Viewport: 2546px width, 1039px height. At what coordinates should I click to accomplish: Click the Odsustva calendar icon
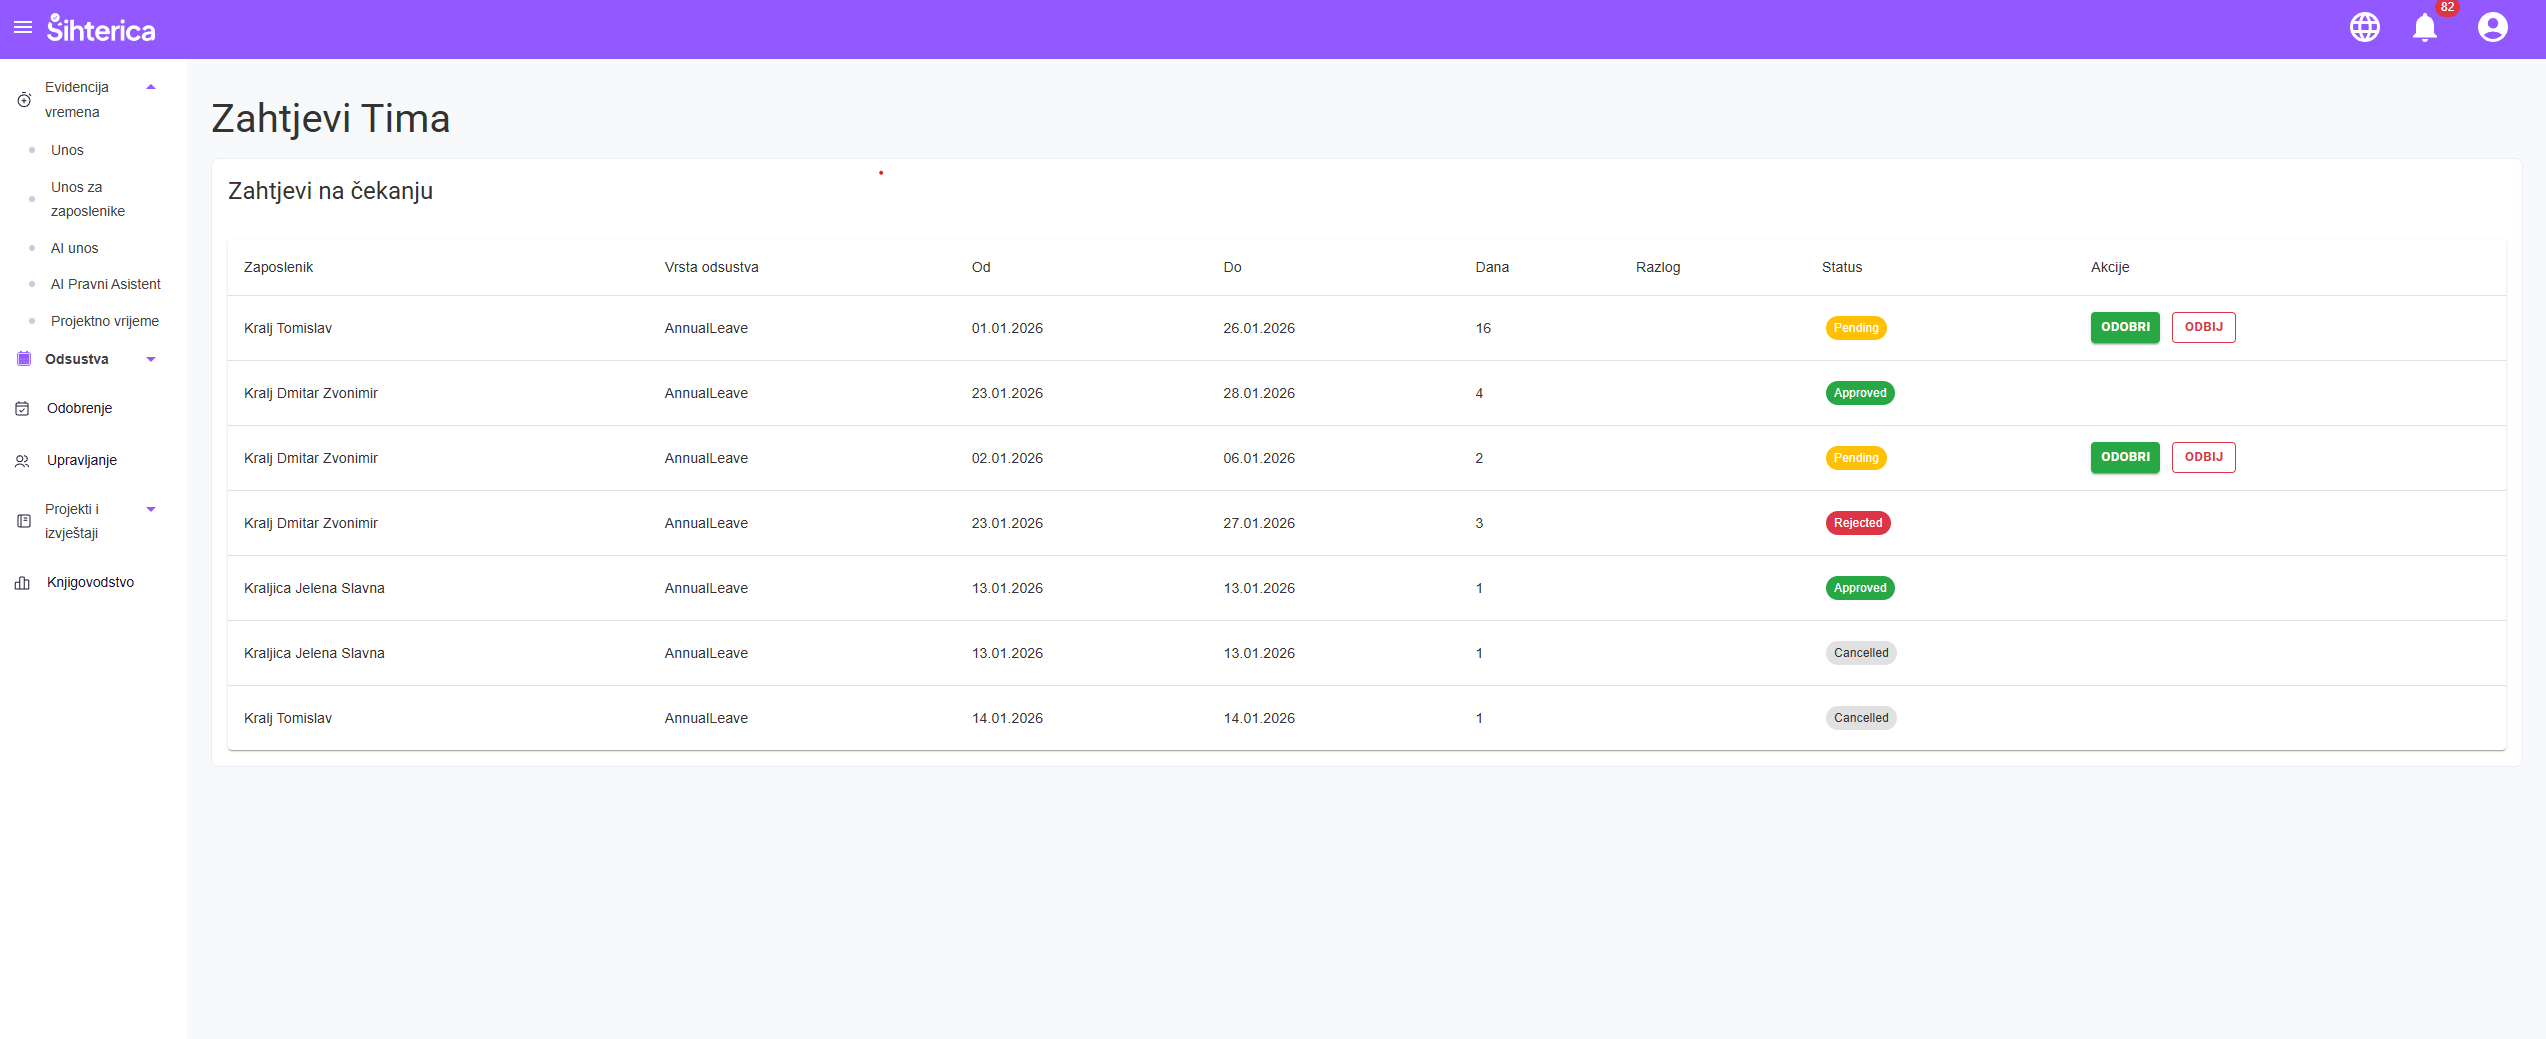click(24, 359)
